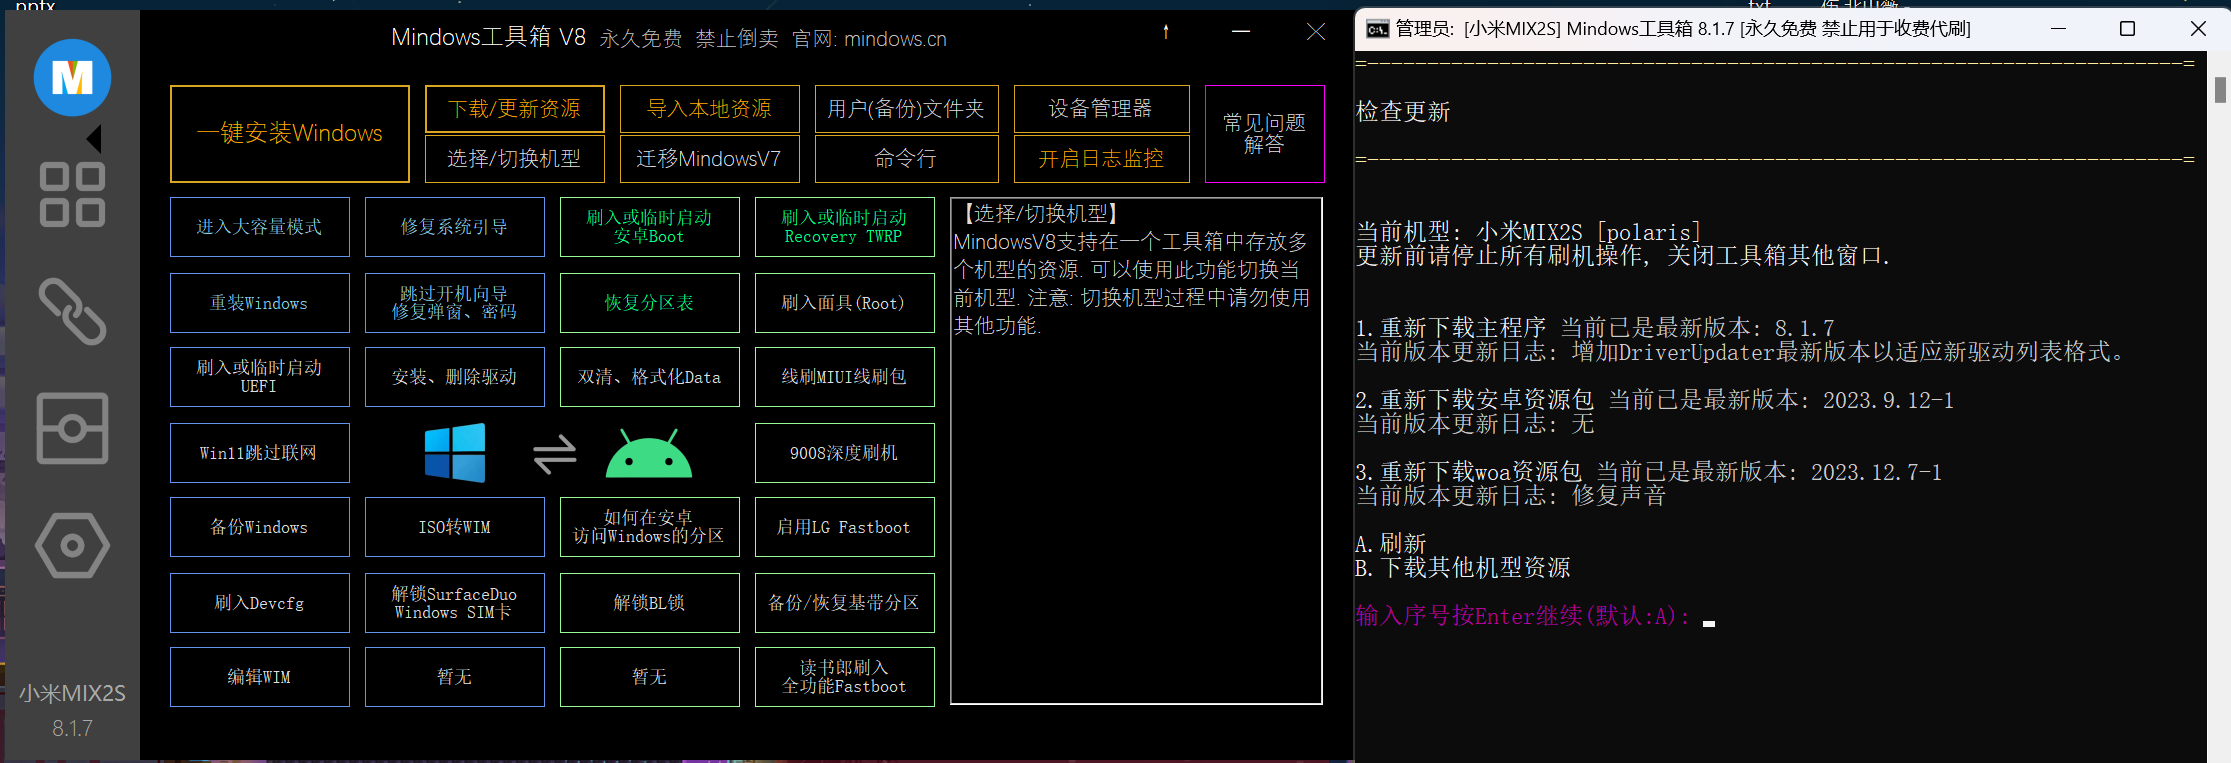Click 备份Windows button

click(260, 527)
